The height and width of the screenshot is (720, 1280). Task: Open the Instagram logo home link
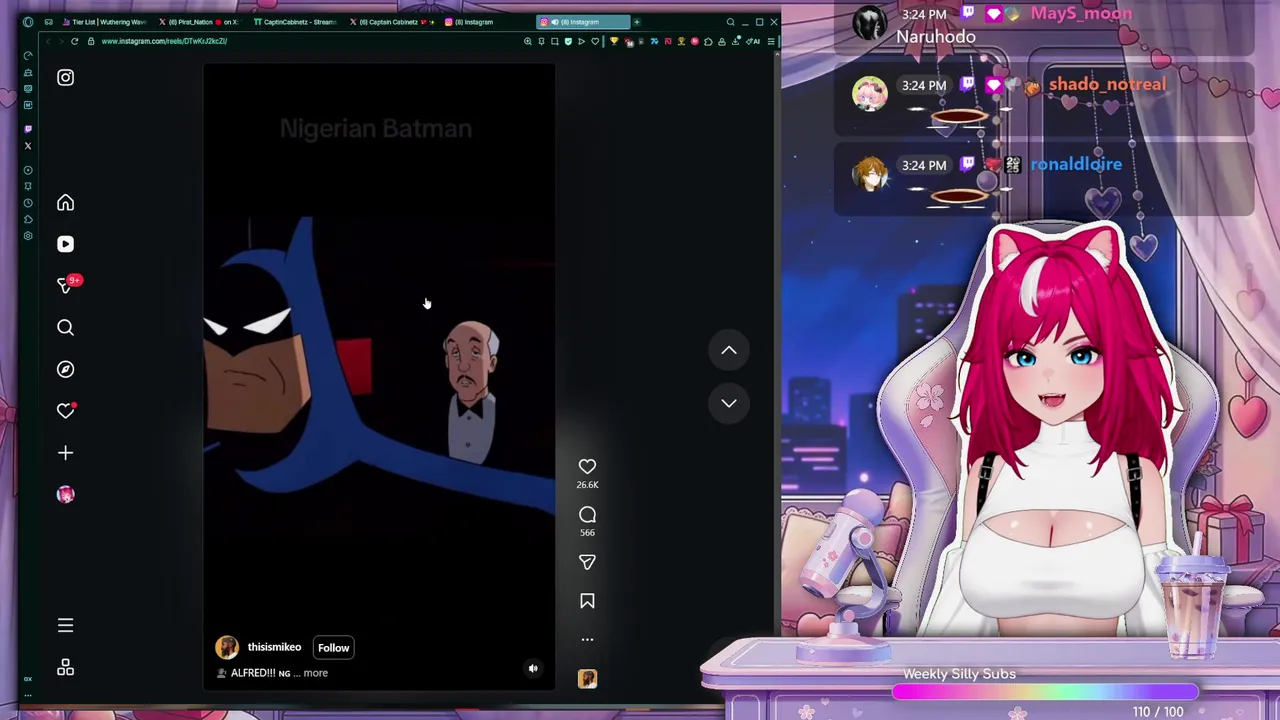(65, 77)
